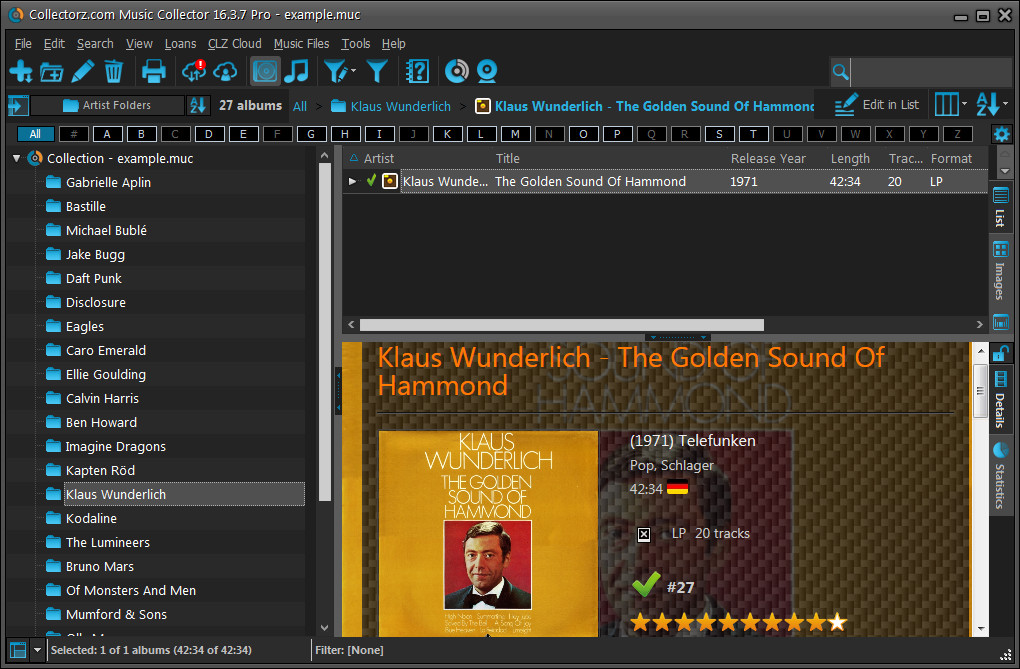
Task: Open the CLZ Cloud menu
Action: tap(234, 44)
